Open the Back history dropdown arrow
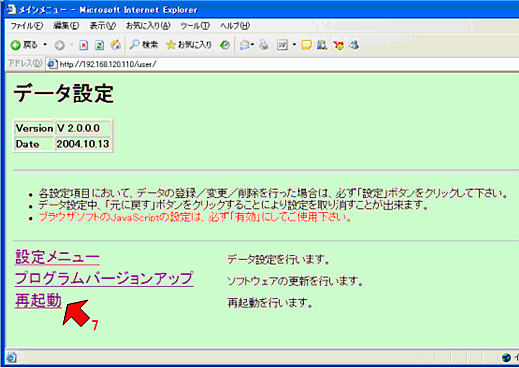519x368 pixels. coord(45,45)
